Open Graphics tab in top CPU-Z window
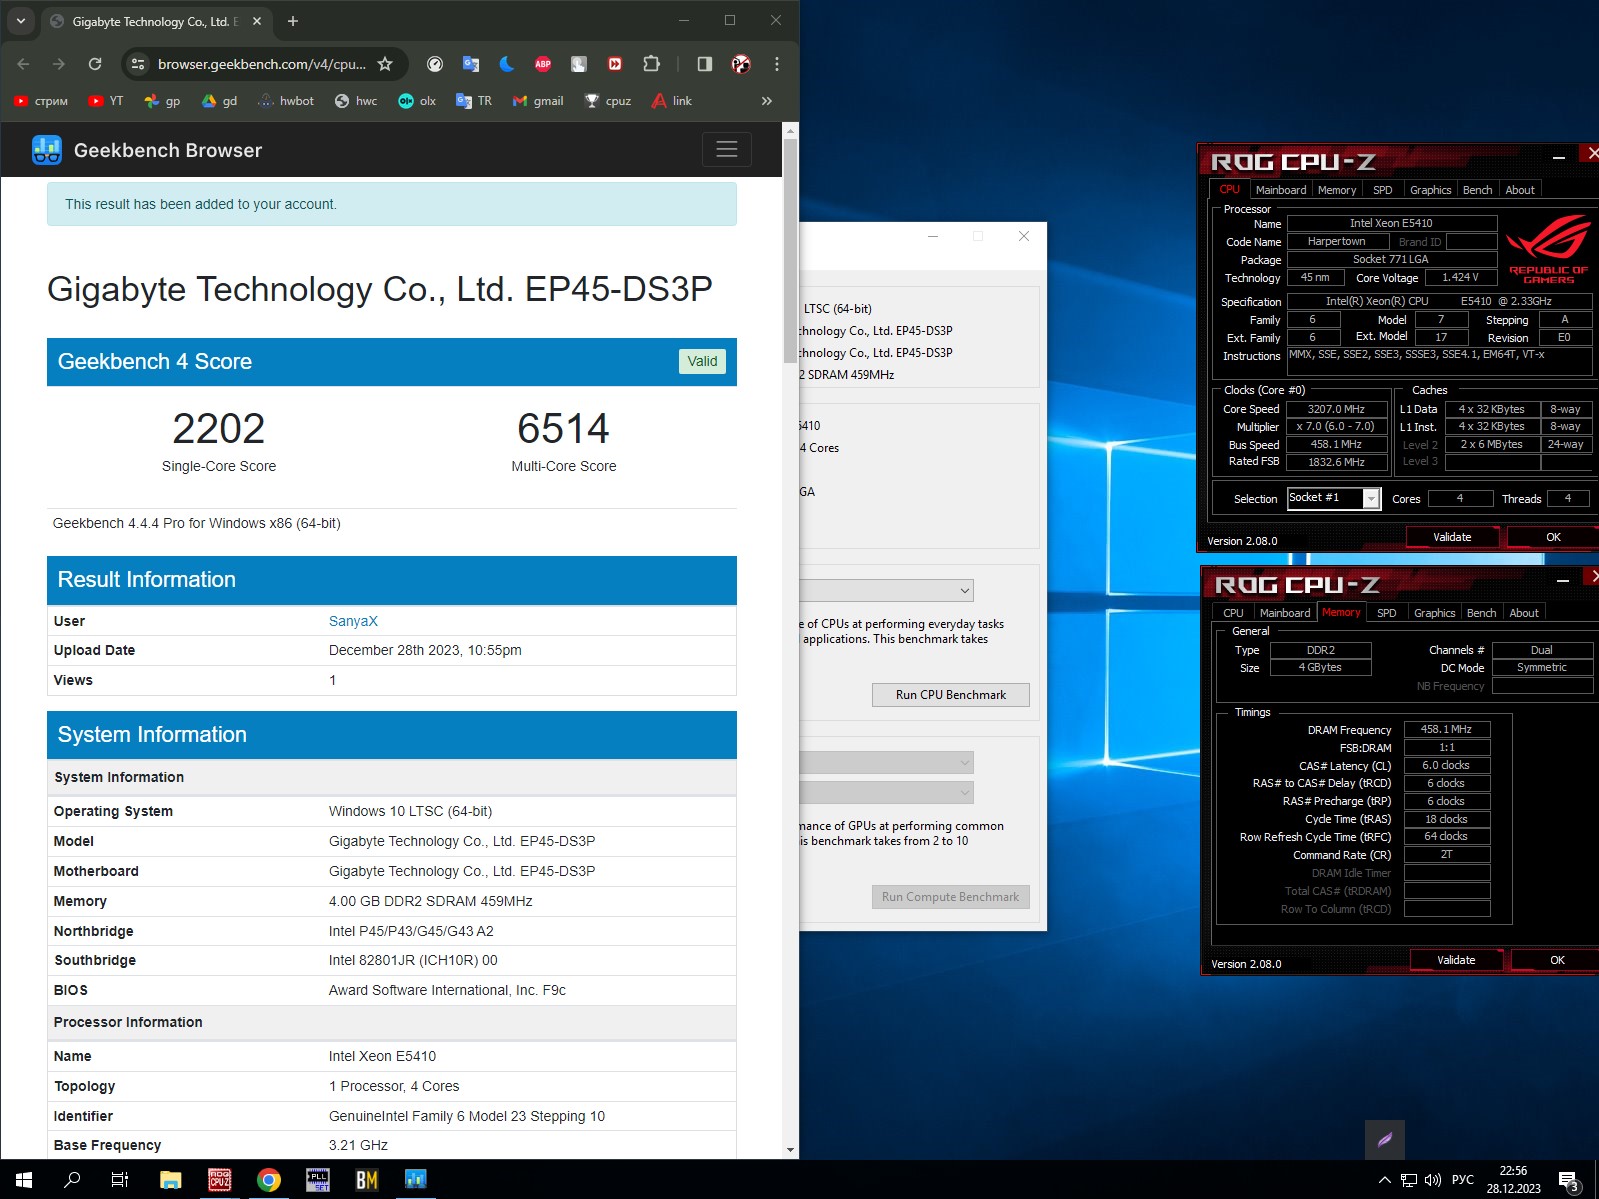Screen dimensions: 1599x1199 click(x=1430, y=190)
